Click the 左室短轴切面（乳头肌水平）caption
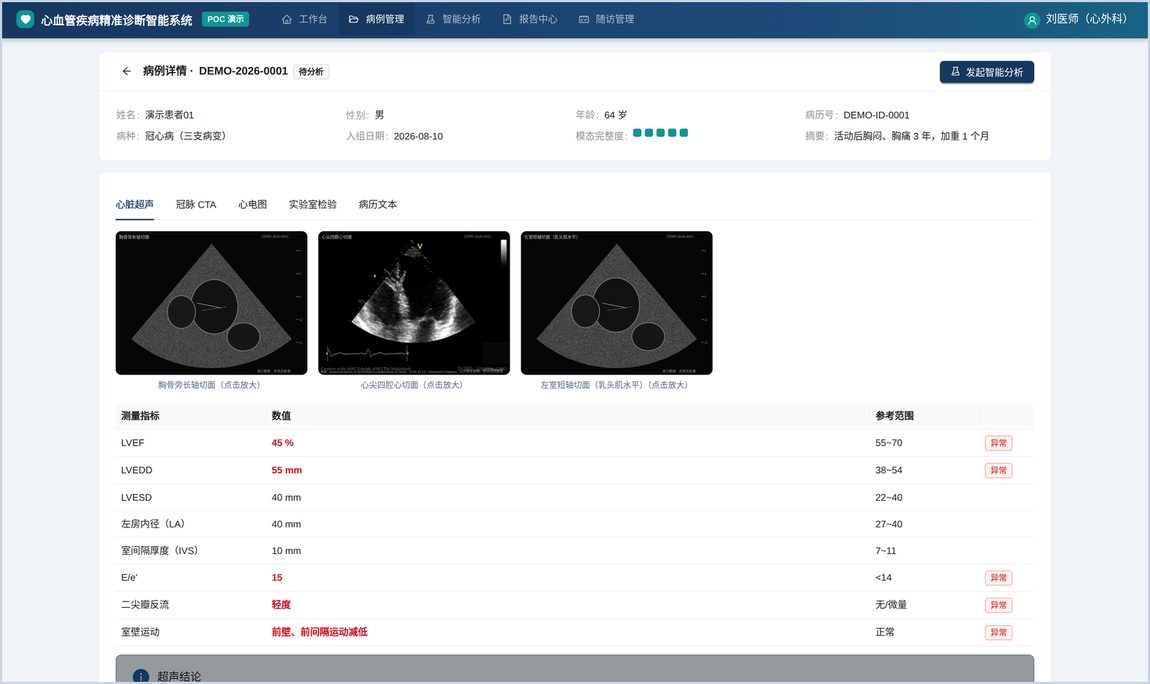1150x684 pixels. 614,385
